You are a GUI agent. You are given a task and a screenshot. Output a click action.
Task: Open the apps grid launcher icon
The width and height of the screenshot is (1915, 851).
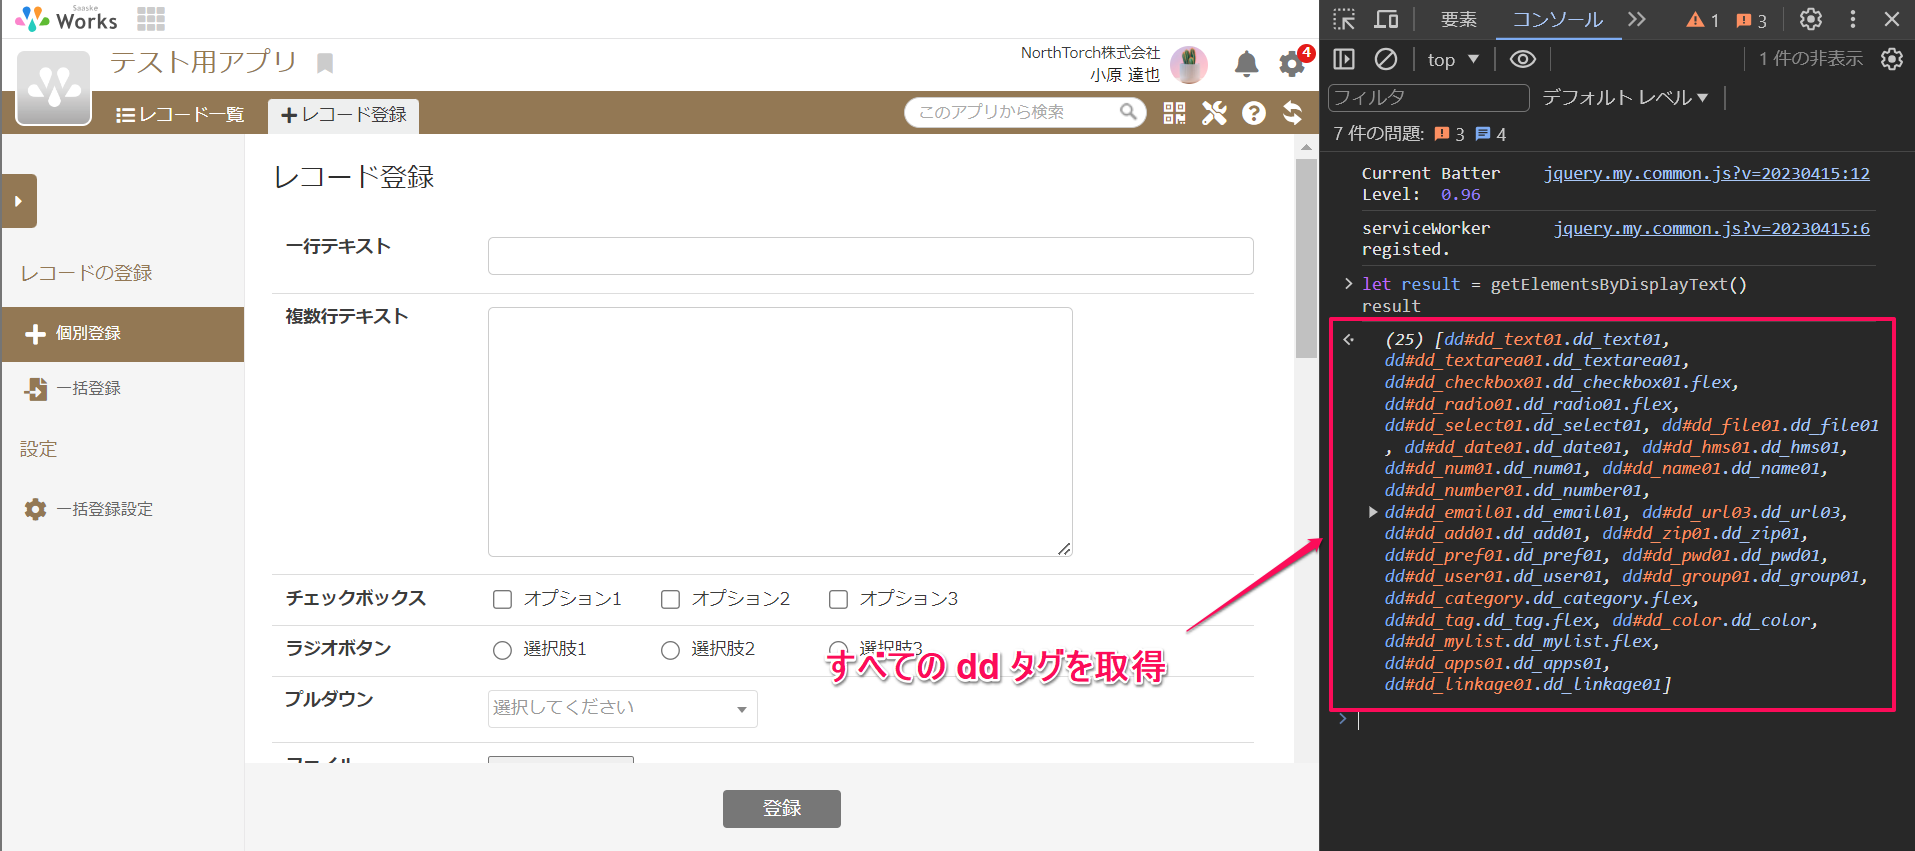click(x=151, y=19)
